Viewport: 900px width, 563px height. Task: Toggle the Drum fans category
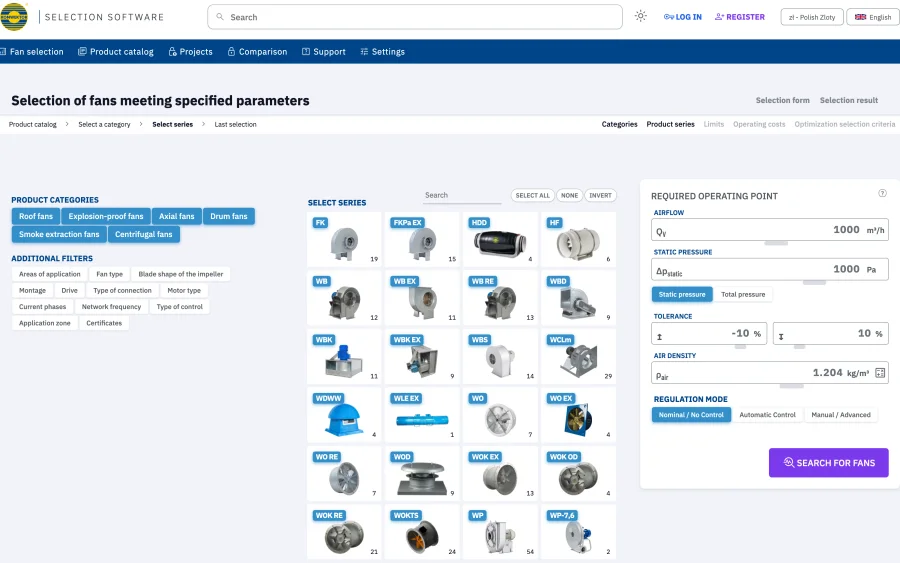[228, 216]
